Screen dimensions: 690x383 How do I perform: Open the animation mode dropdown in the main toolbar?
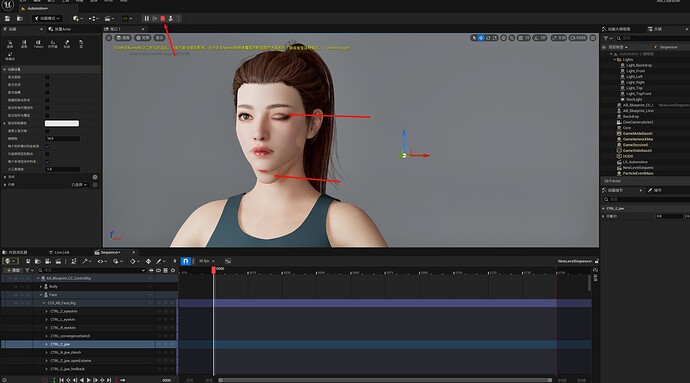tap(48, 18)
